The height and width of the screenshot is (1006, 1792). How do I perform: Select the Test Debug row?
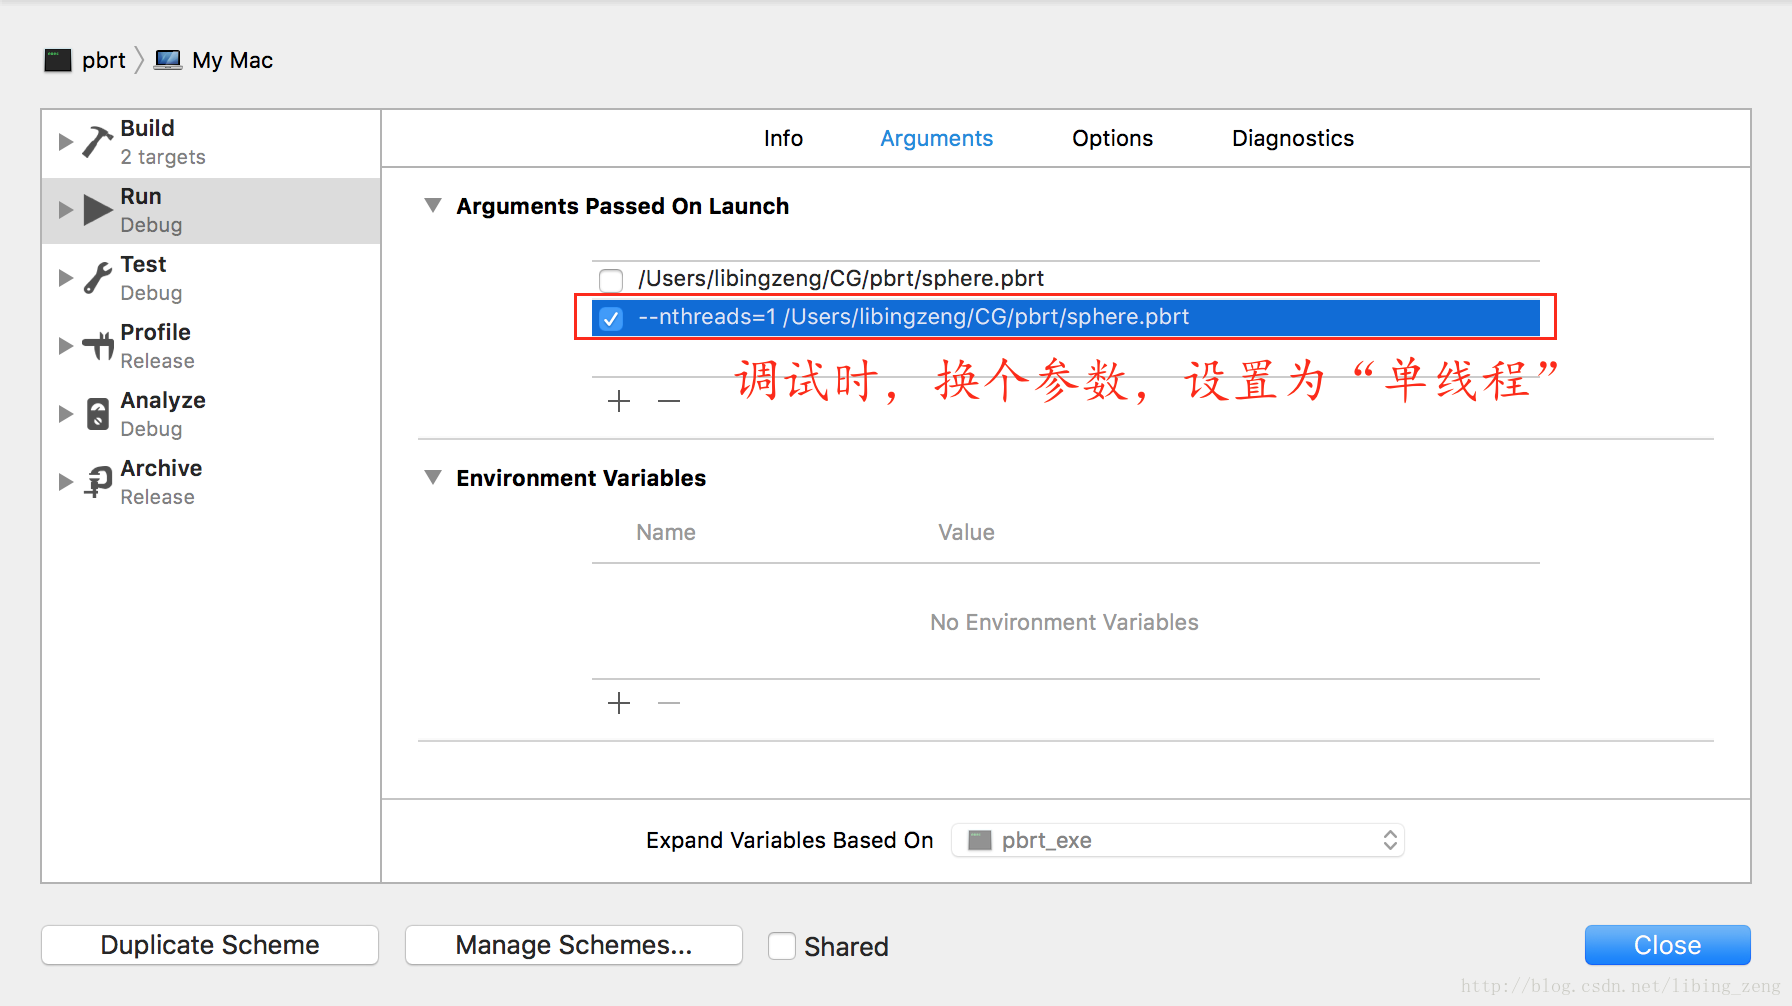coord(211,278)
